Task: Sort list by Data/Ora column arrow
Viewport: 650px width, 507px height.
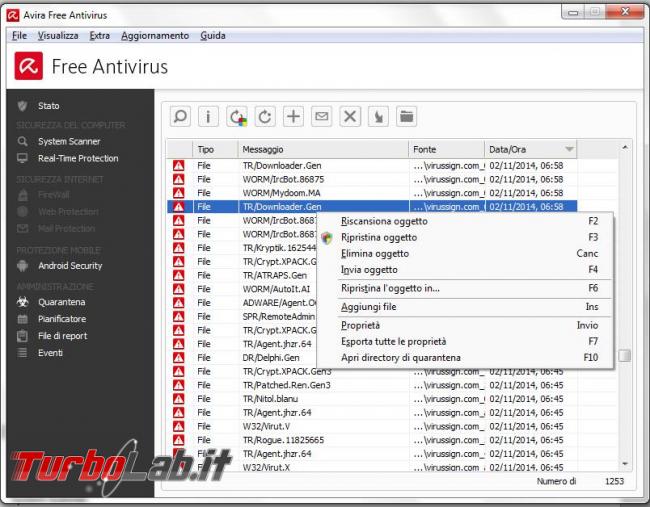Action: [x=570, y=149]
